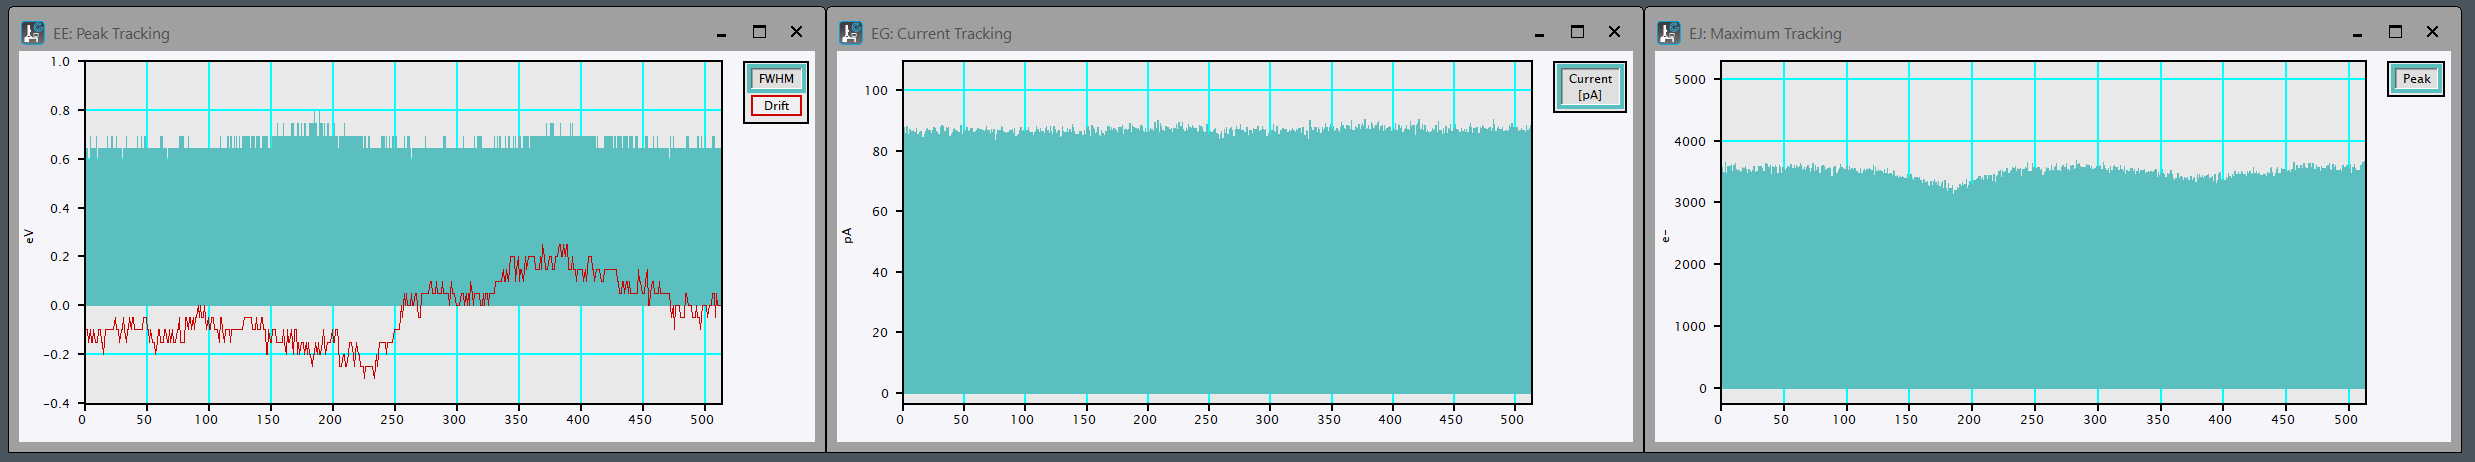2475x462 pixels.
Task: Toggle the Current [pA] legend entry
Action: pos(1589,87)
